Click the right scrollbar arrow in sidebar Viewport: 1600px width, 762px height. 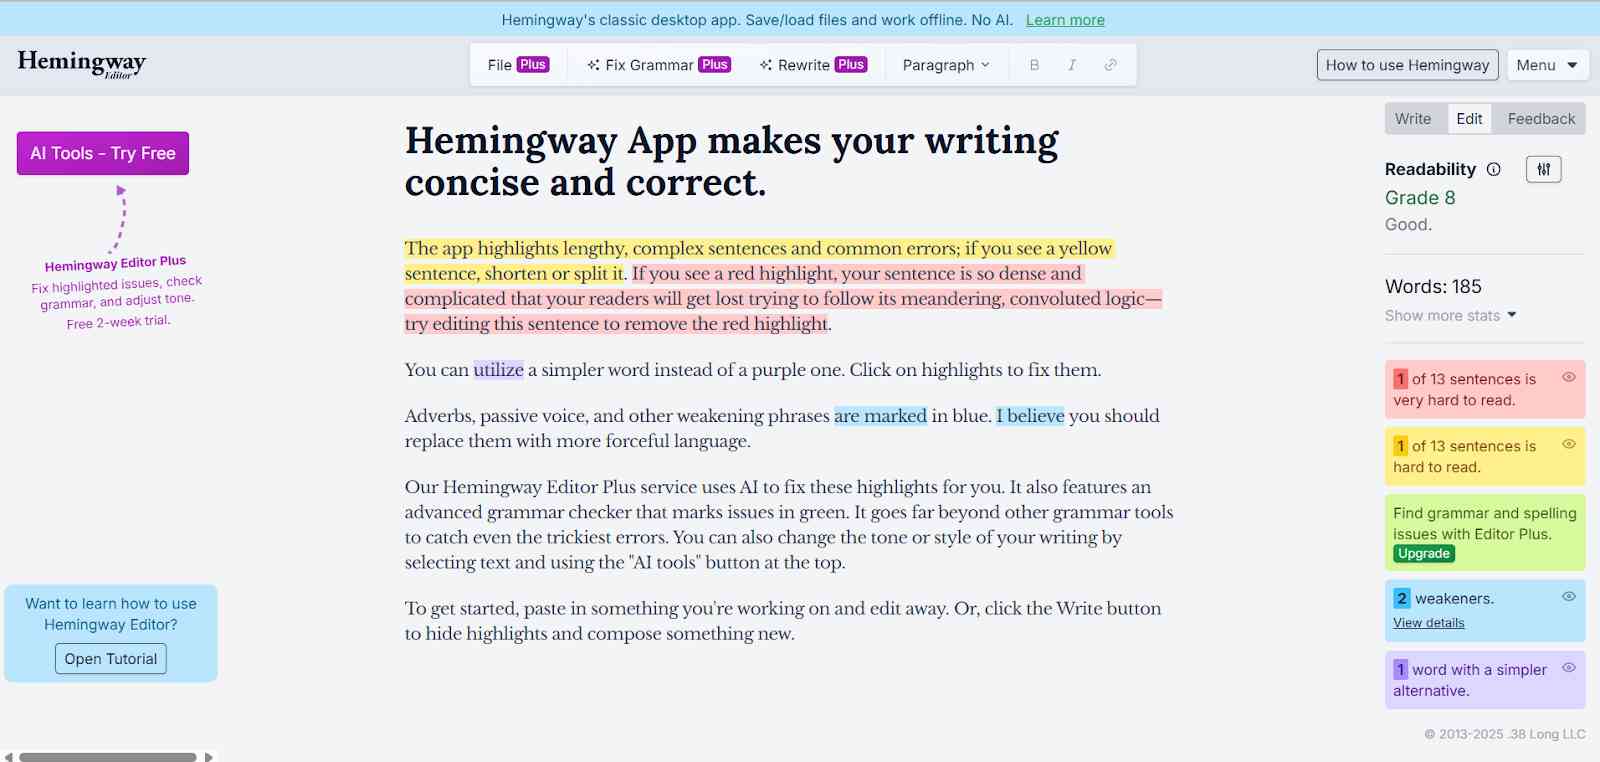(209, 757)
